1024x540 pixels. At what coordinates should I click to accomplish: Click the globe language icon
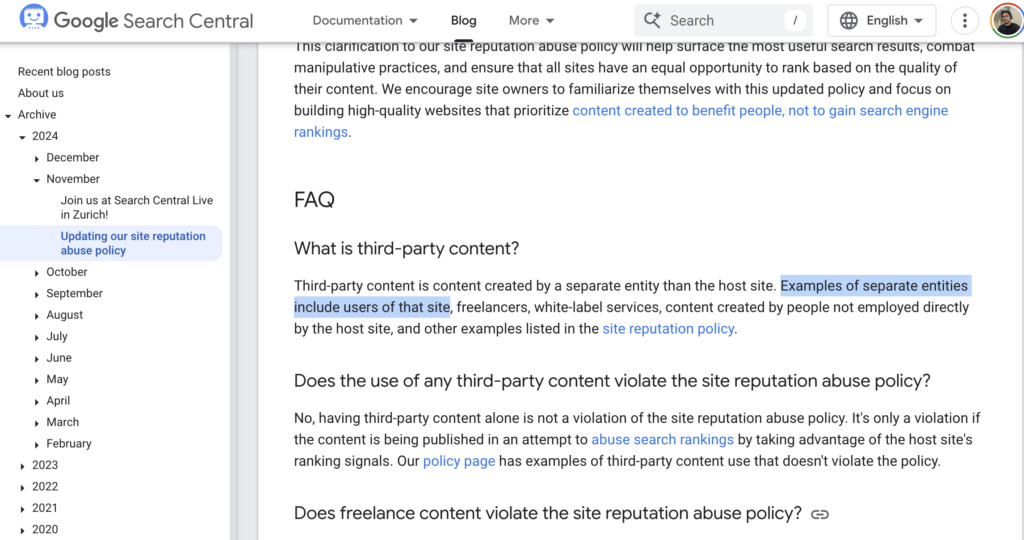click(x=849, y=20)
